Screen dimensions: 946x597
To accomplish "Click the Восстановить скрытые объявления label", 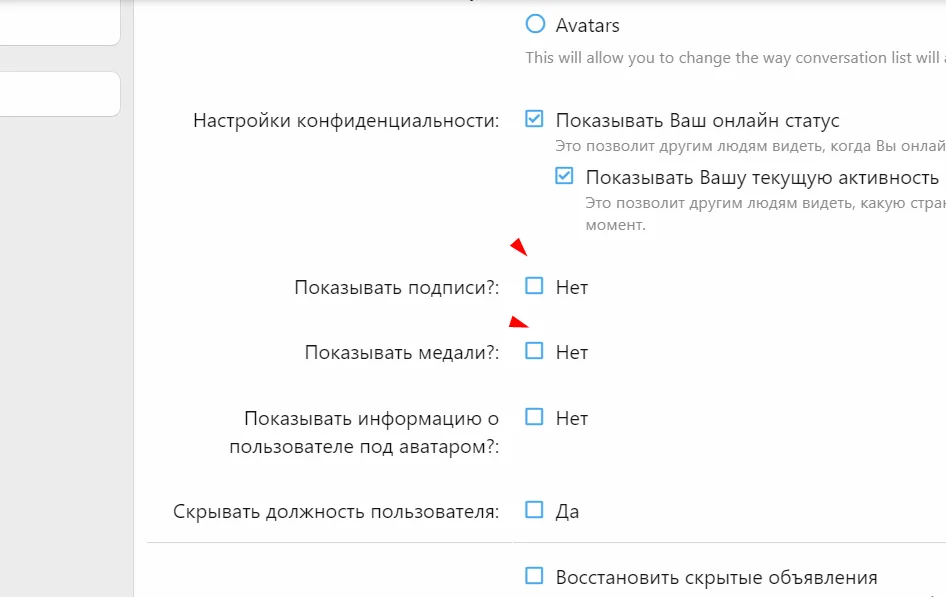I will [716, 576].
